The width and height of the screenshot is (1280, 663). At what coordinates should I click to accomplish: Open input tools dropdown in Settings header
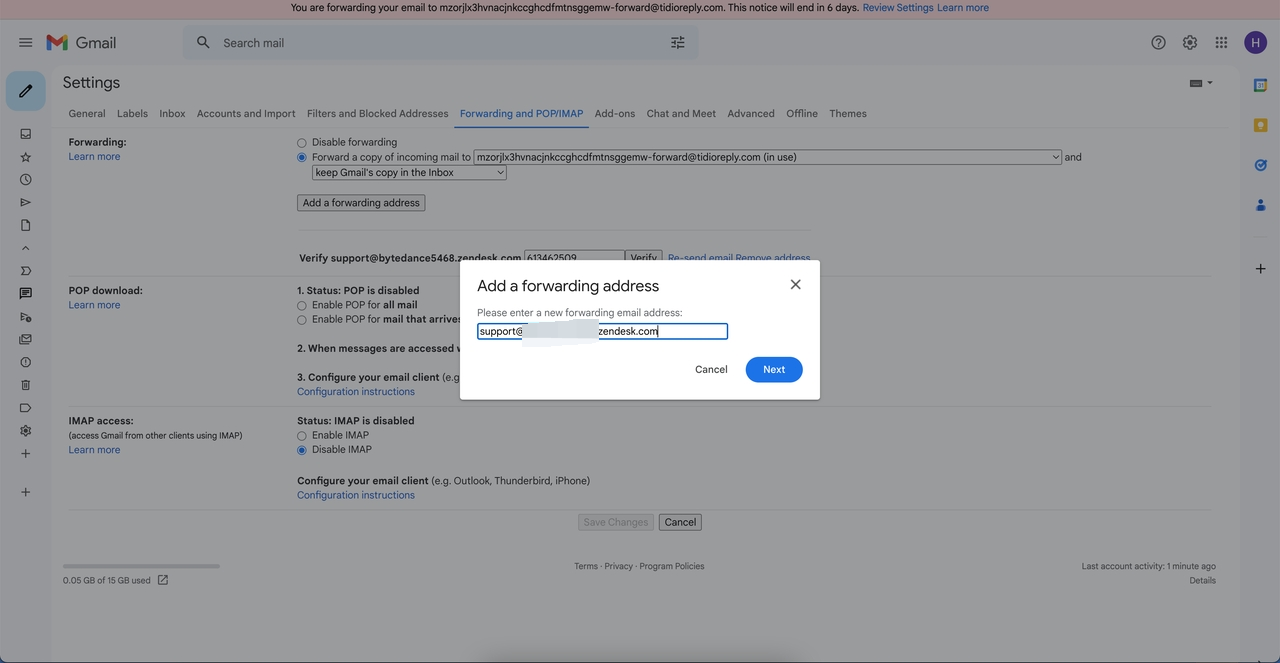point(1201,83)
